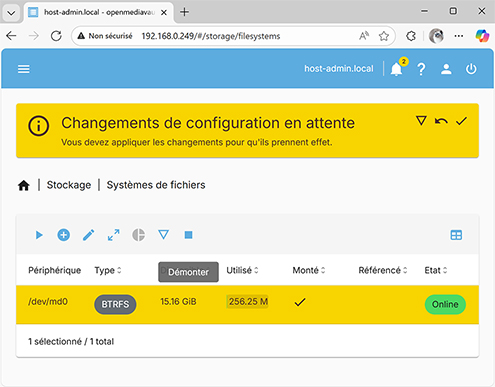Sort table by Utilisé column
495x387 pixels.
242,270
